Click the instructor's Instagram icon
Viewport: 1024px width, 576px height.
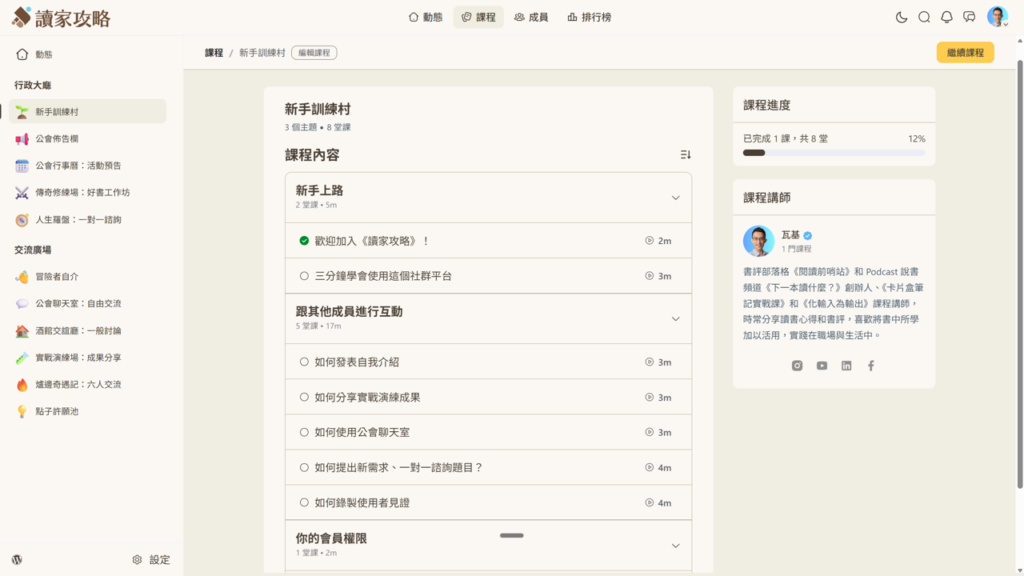tap(797, 366)
